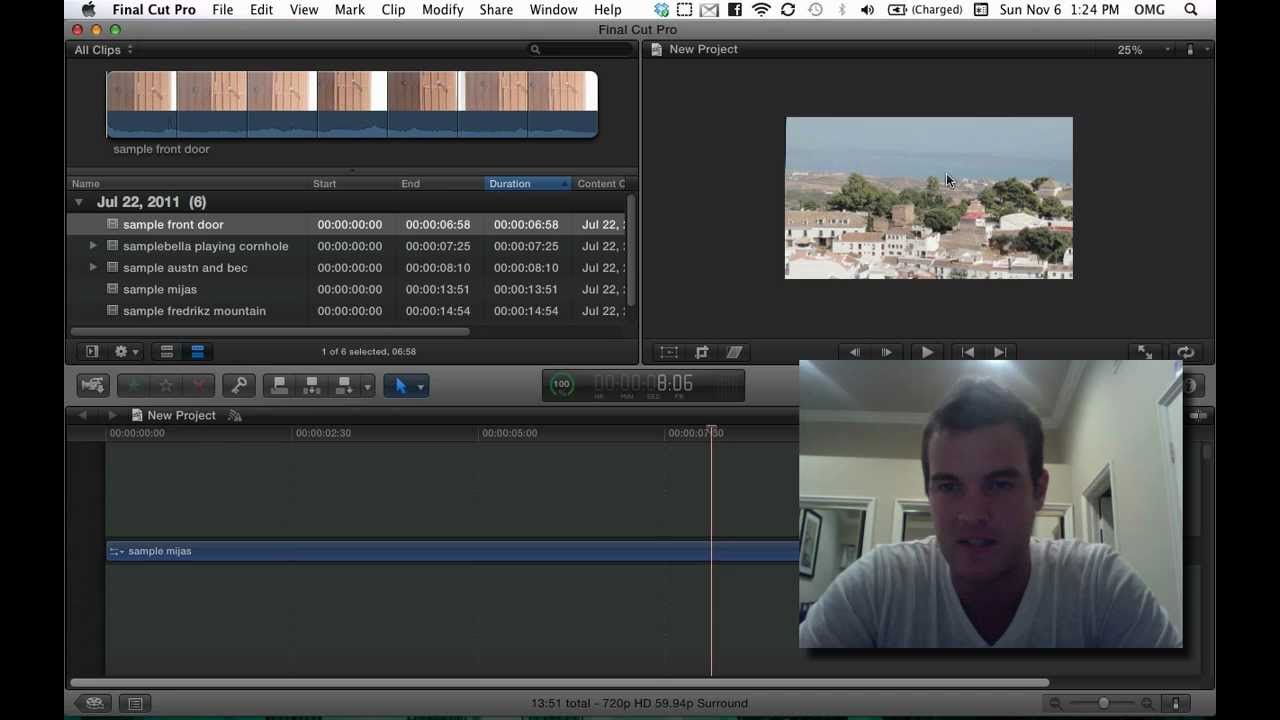This screenshot has height=720, width=1280.
Task: Jump to the next edit point
Action: [1000, 352]
